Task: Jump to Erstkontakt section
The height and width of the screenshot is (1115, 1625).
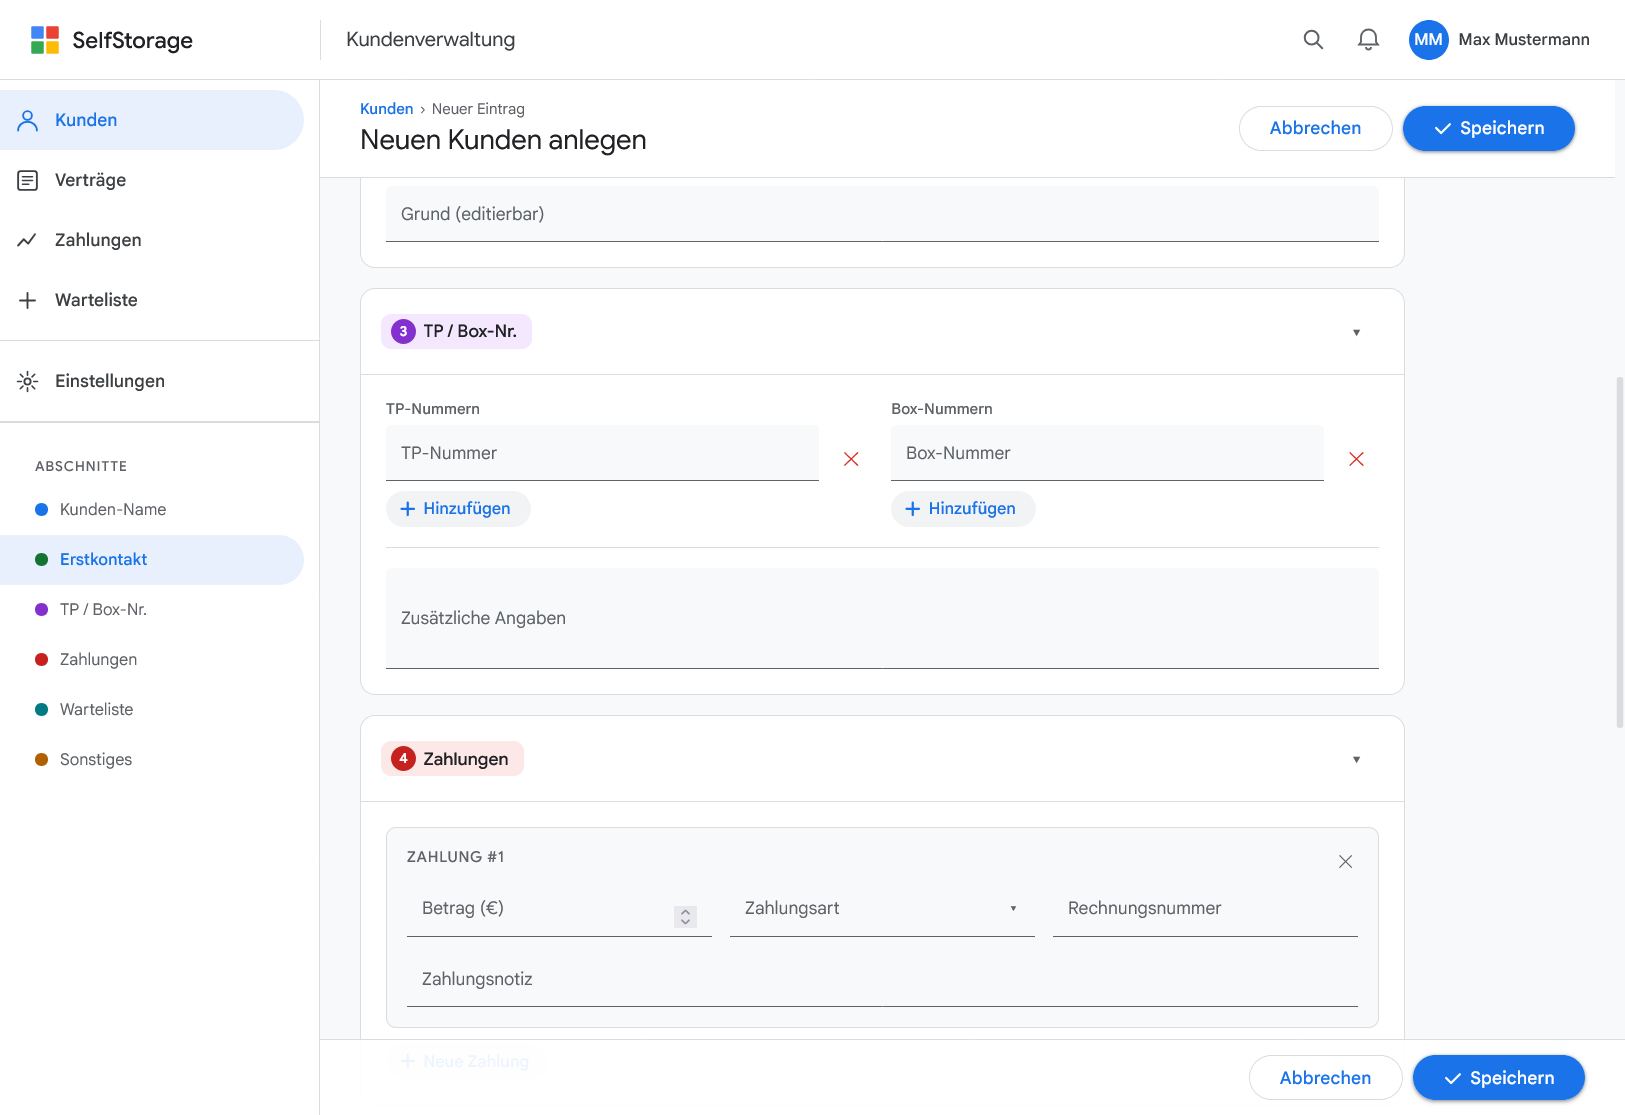Action: (x=152, y=560)
